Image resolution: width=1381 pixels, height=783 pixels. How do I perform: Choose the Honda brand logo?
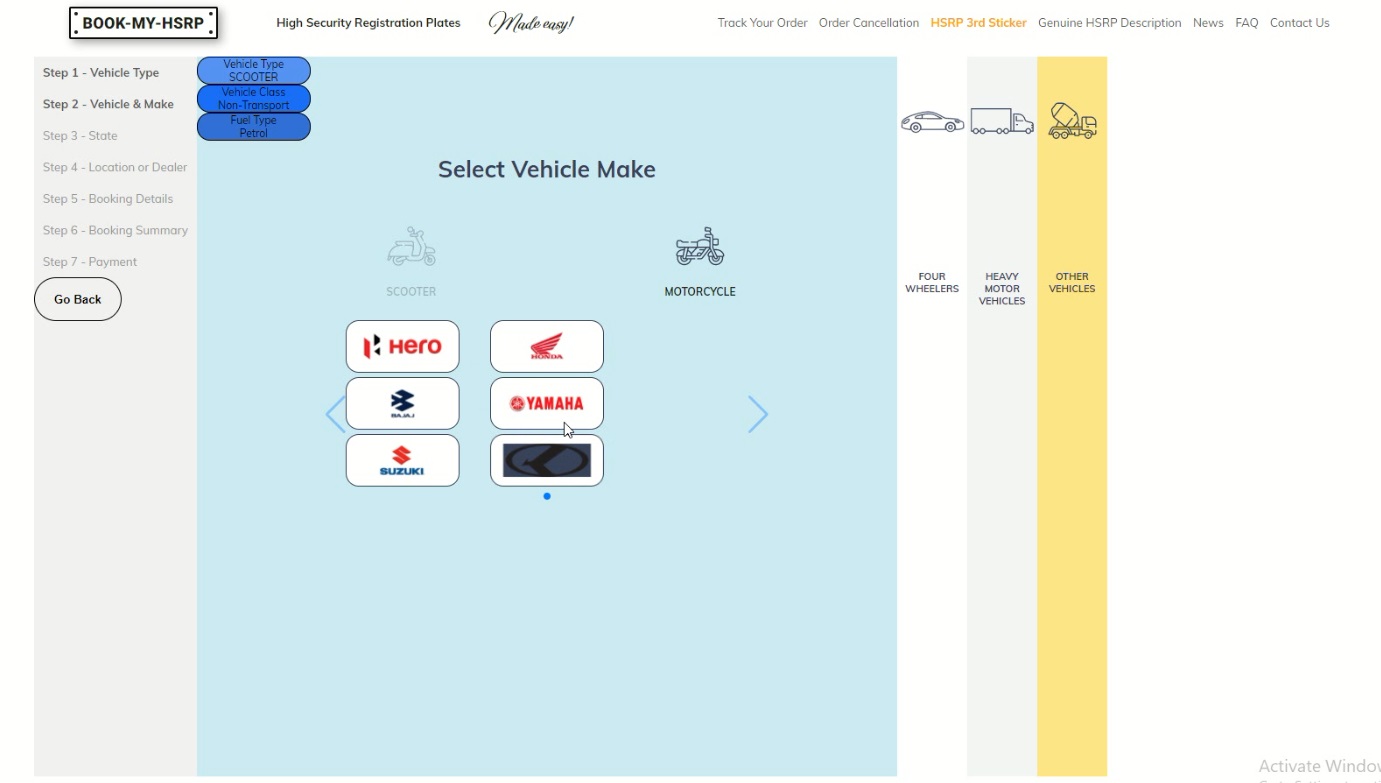click(546, 346)
